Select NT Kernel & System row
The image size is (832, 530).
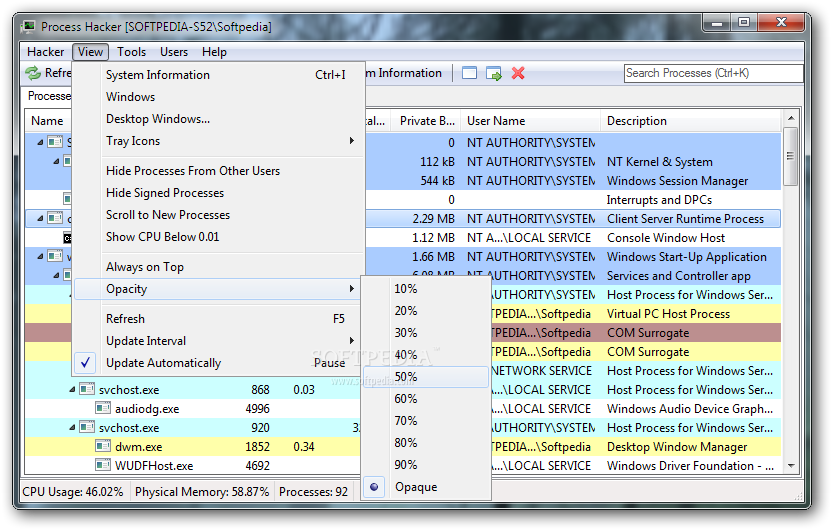pyautogui.click(x=573, y=162)
